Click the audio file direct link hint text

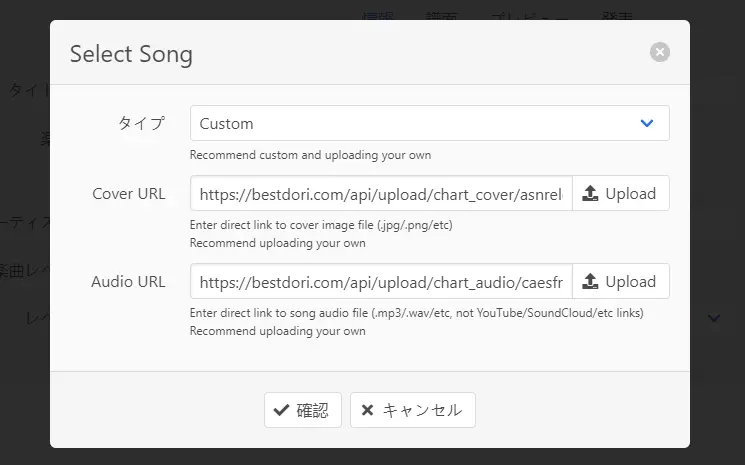(416, 313)
